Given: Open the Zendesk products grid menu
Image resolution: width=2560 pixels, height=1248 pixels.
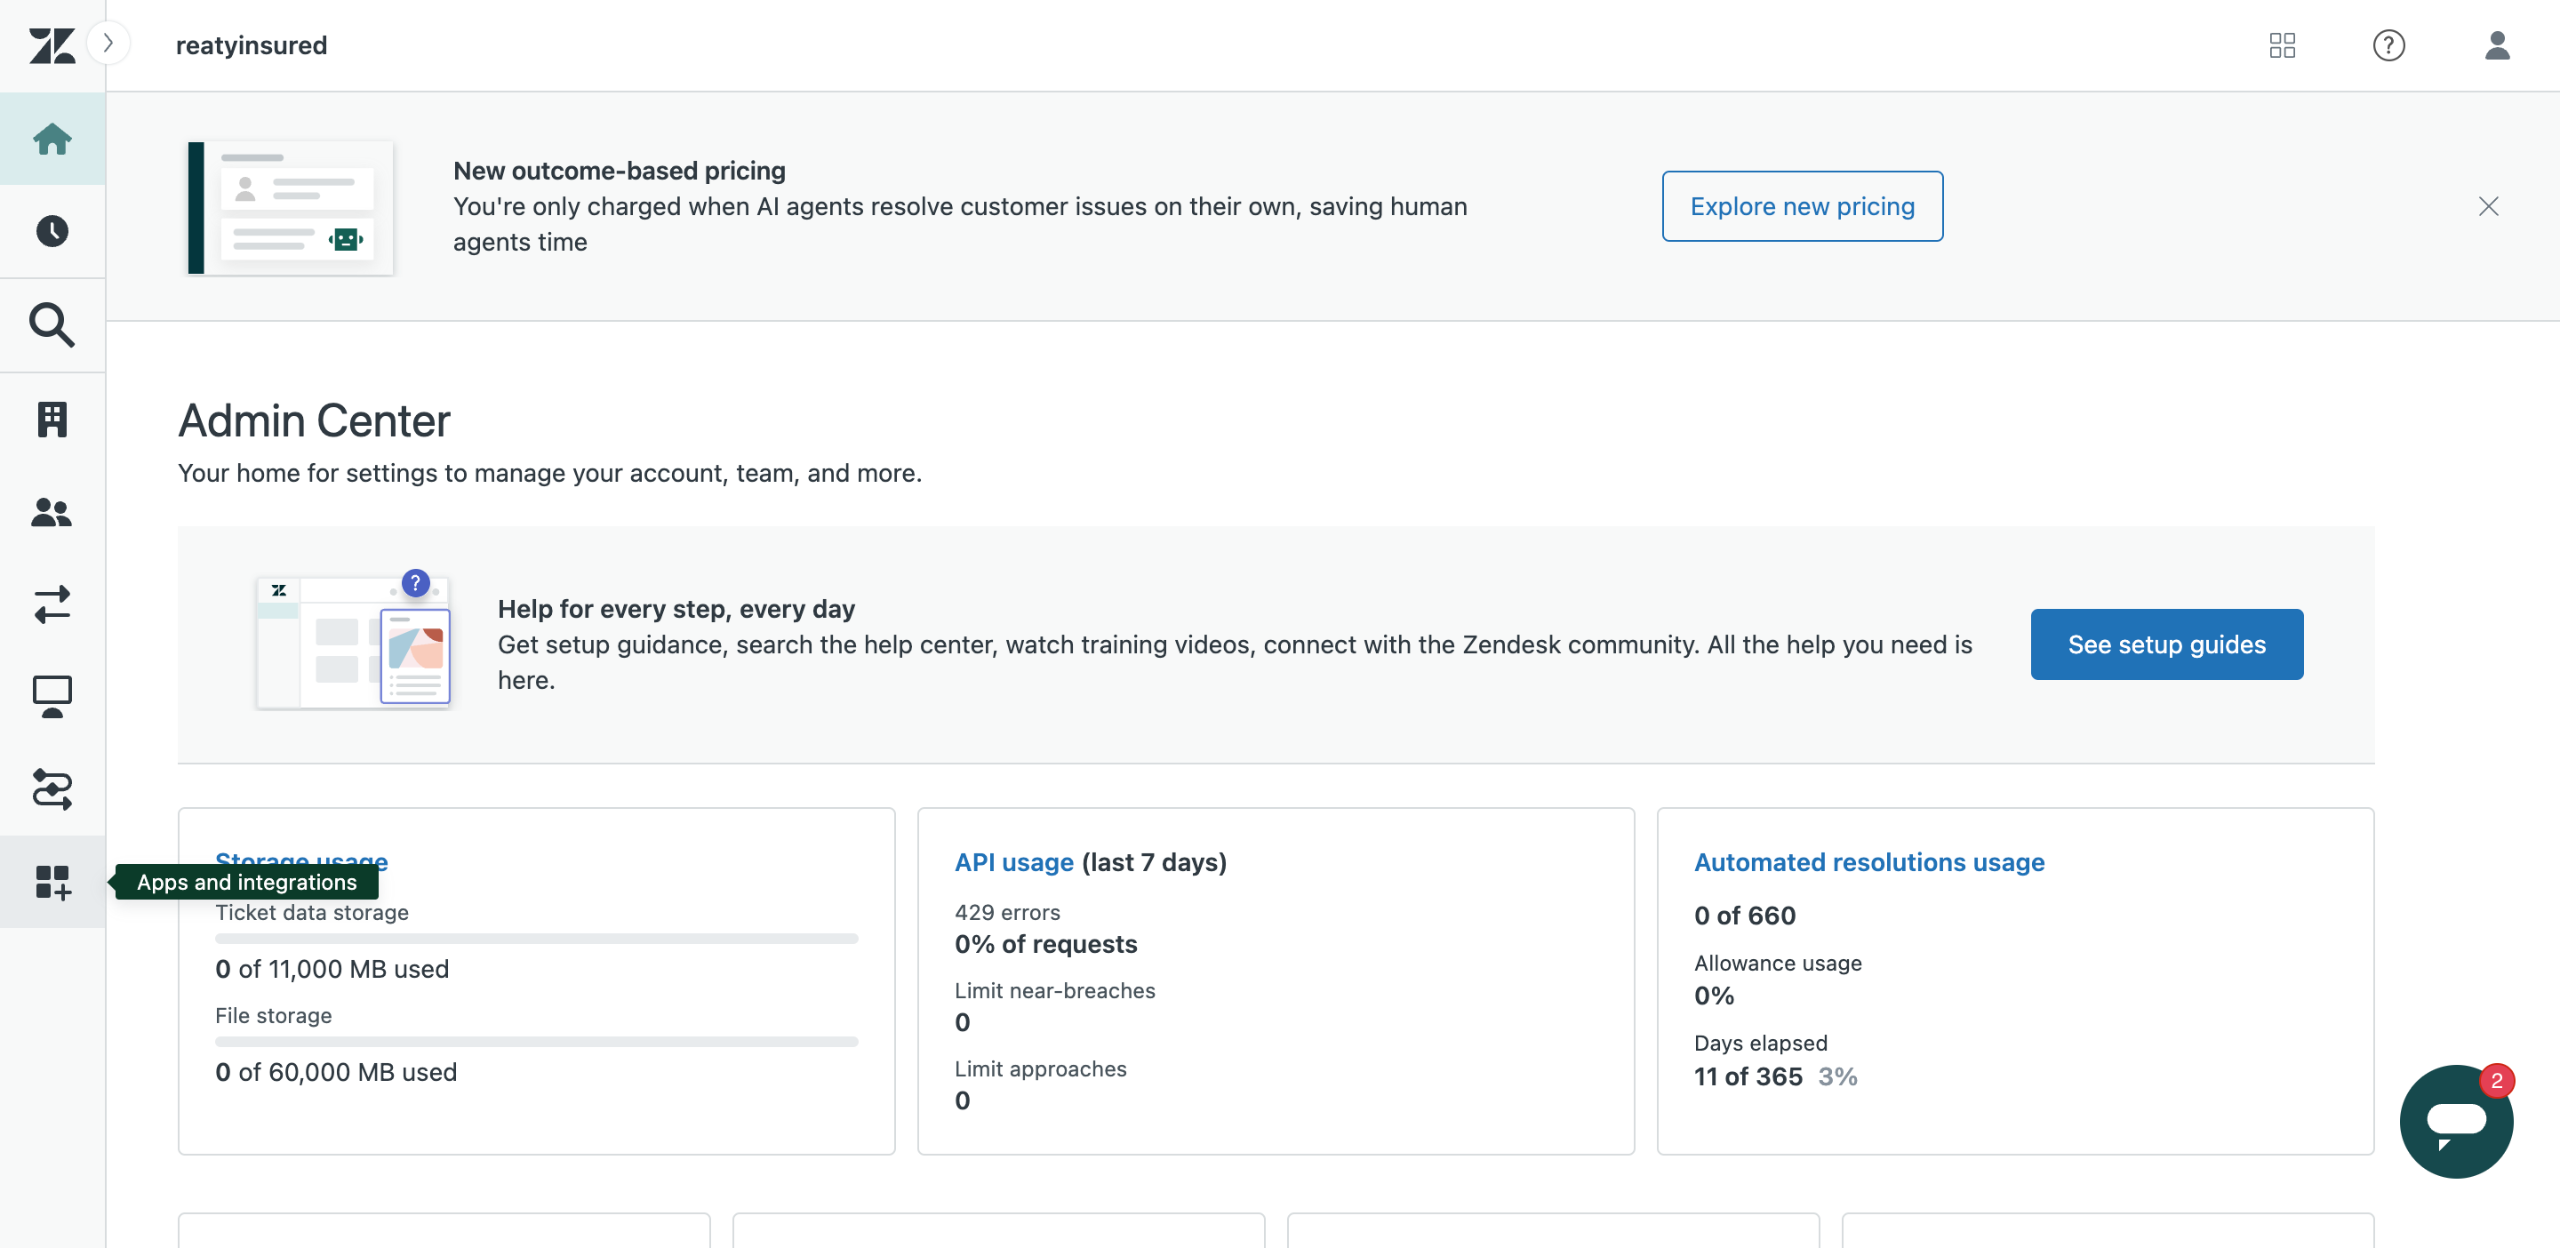Looking at the screenshot, I should (2282, 45).
